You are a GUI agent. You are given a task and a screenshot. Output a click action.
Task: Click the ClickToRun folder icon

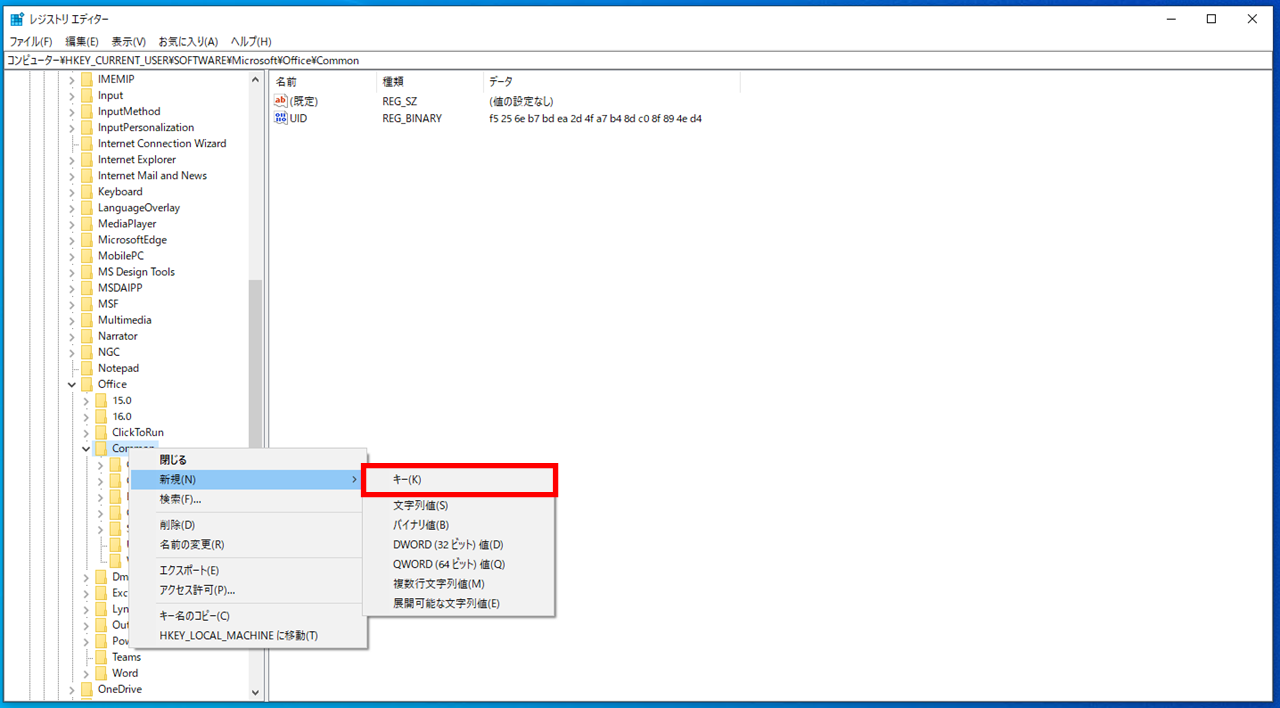tap(101, 432)
